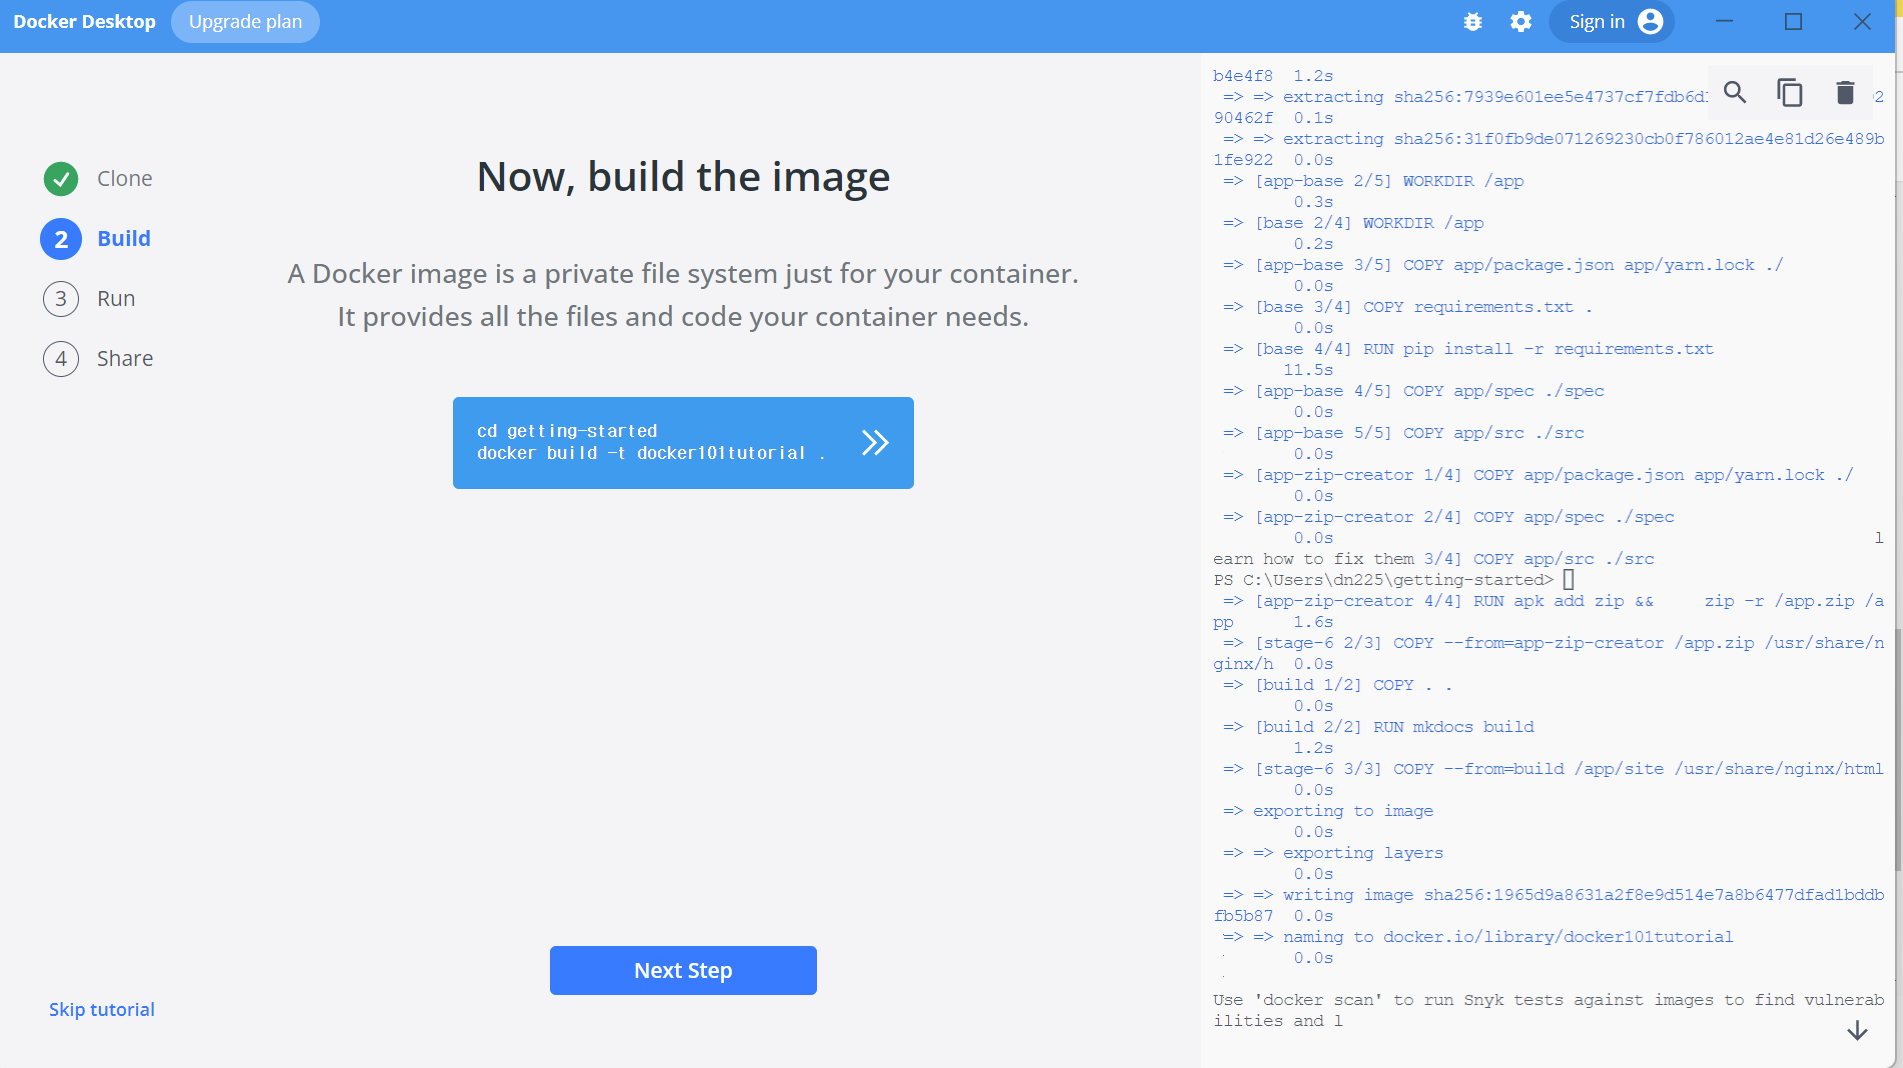The image size is (1903, 1068).
Task: Click the step 3 circle icon
Action: (61, 299)
